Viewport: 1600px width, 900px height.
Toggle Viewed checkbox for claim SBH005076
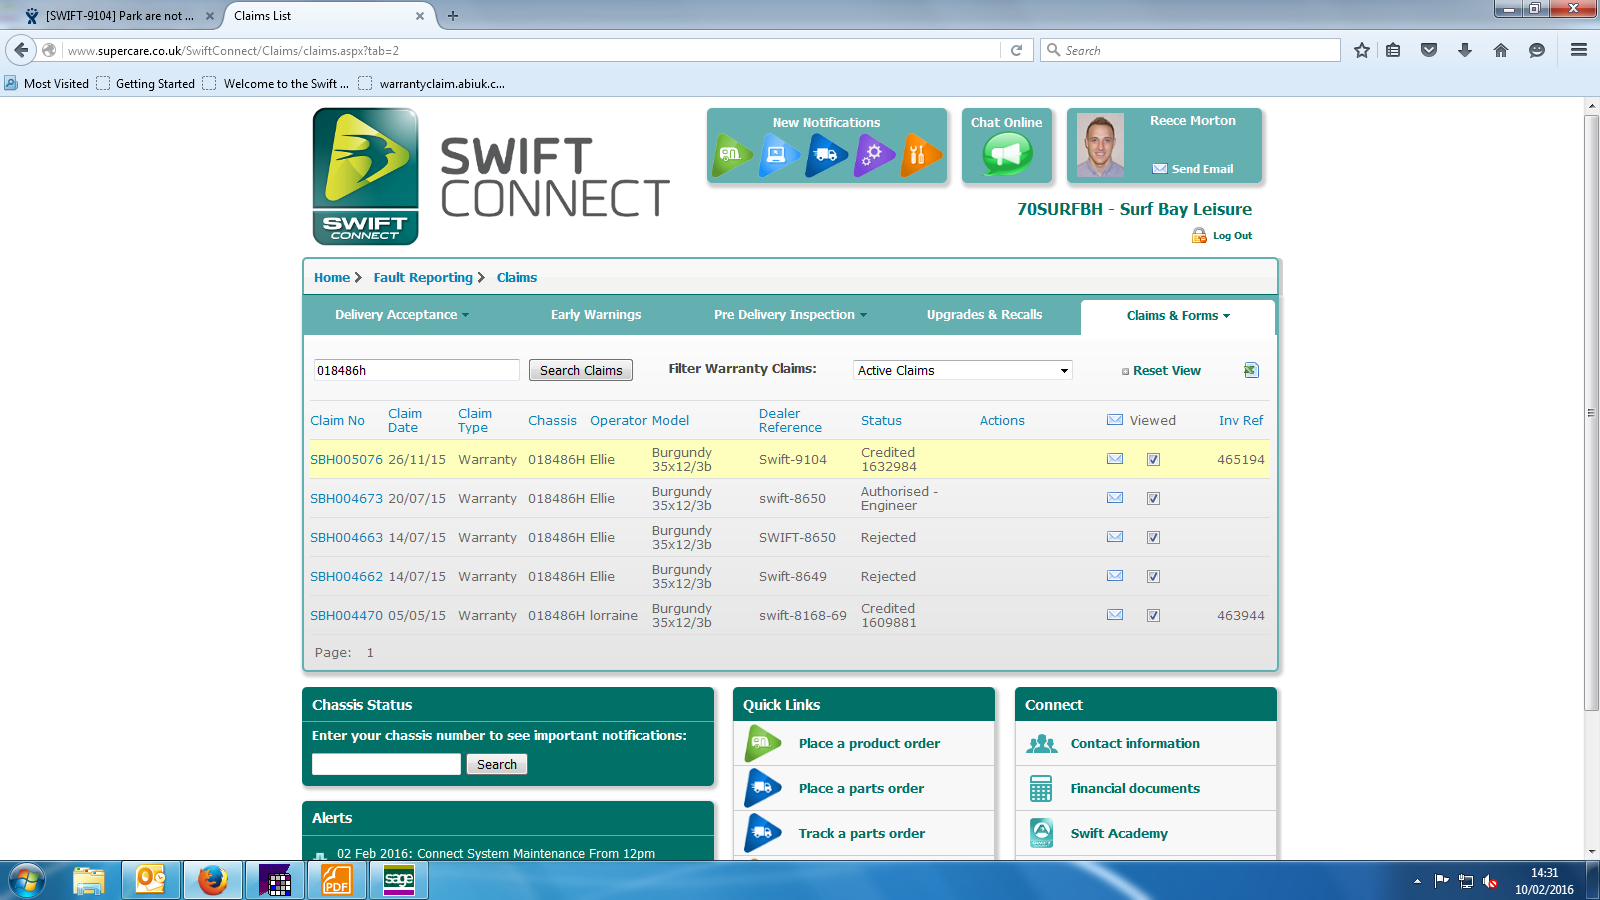pyautogui.click(x=1153, y=460)
